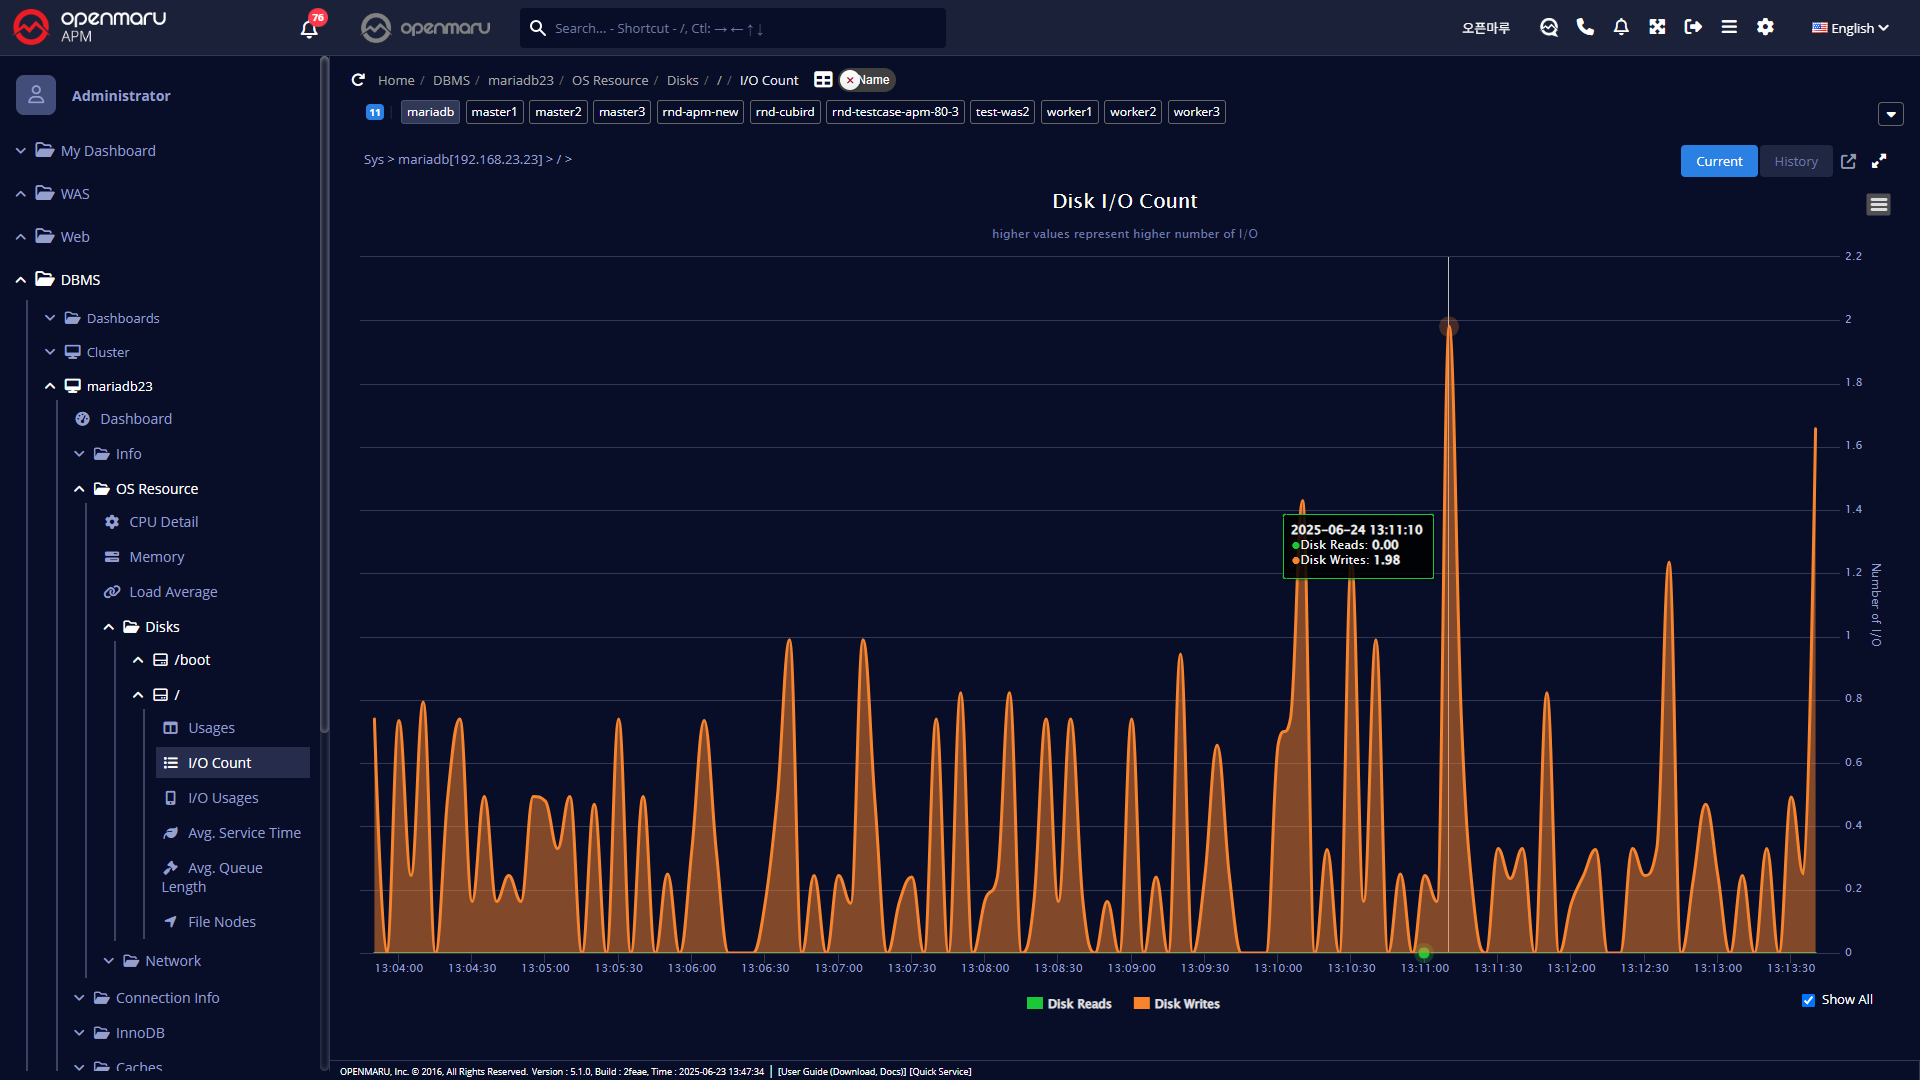Viewport: 1920px width, 1080px height.
Task: Refresh page using breadcrumb reload icon
Action: pyautogui.click(x=358, y=80)
